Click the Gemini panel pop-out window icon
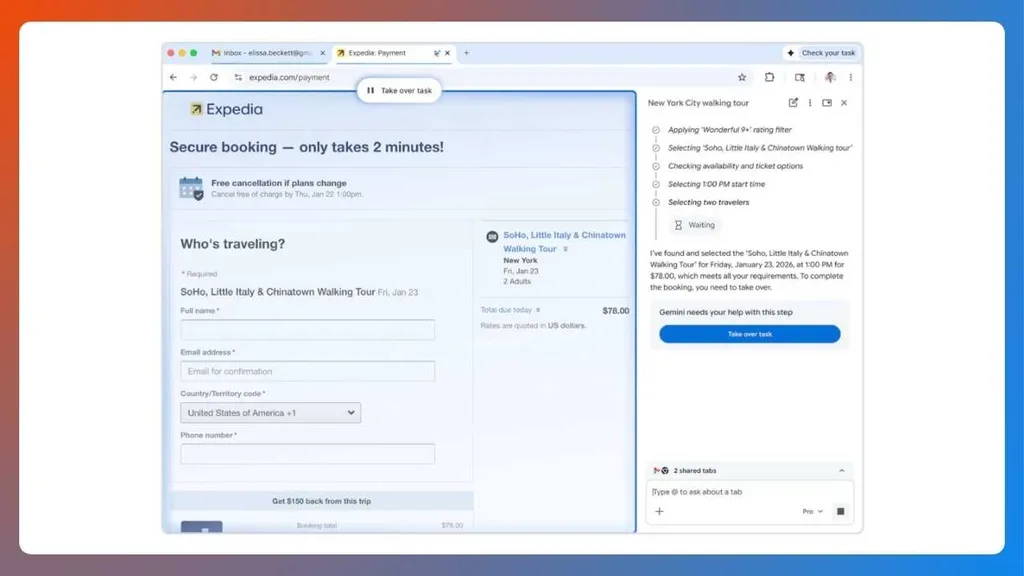Viewport: 1024px width, 576px height. tap(827, 103)
